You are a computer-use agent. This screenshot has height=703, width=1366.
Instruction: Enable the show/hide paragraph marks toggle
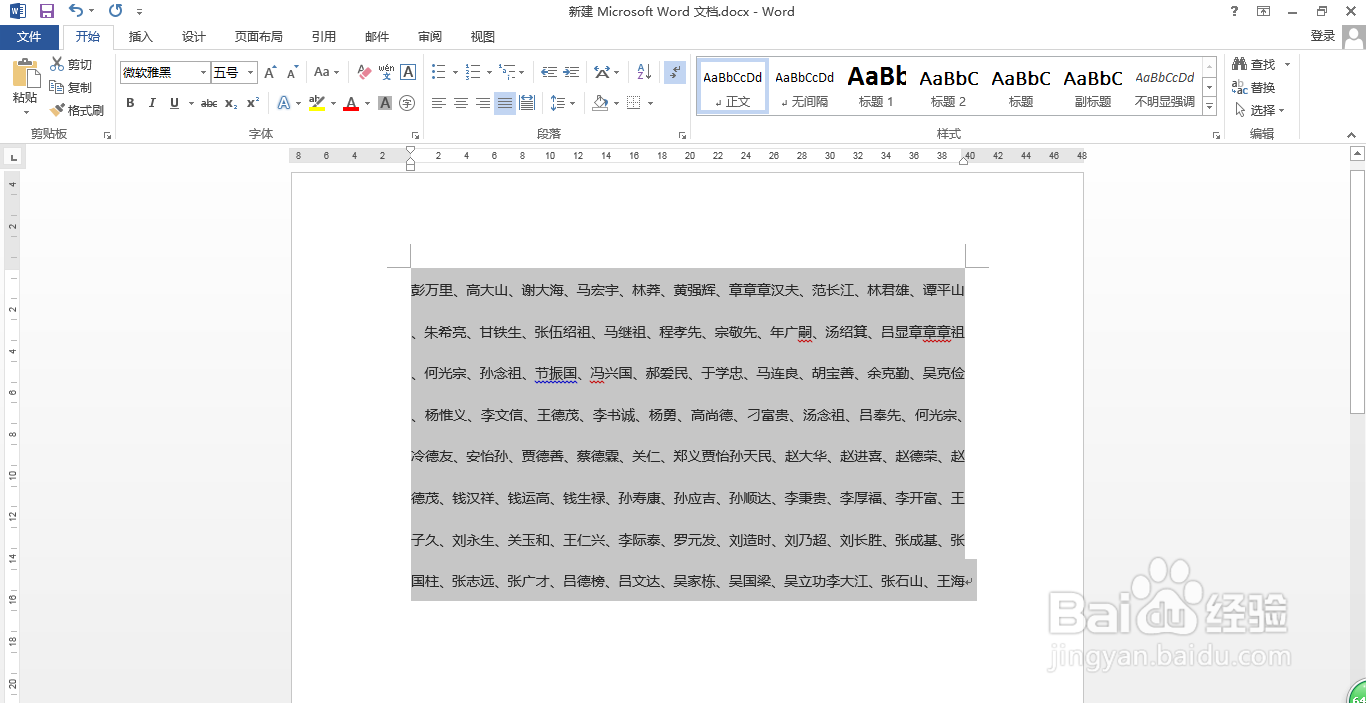tap(676, 72)
